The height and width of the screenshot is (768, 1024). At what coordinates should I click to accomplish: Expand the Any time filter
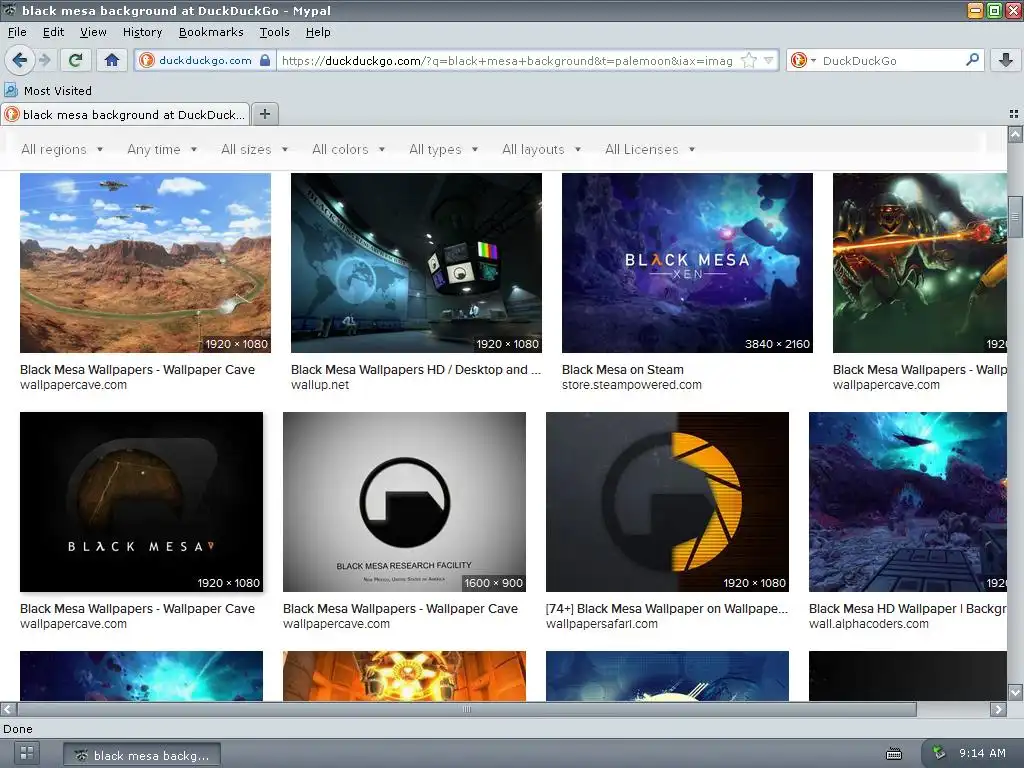tap(162, 150)
